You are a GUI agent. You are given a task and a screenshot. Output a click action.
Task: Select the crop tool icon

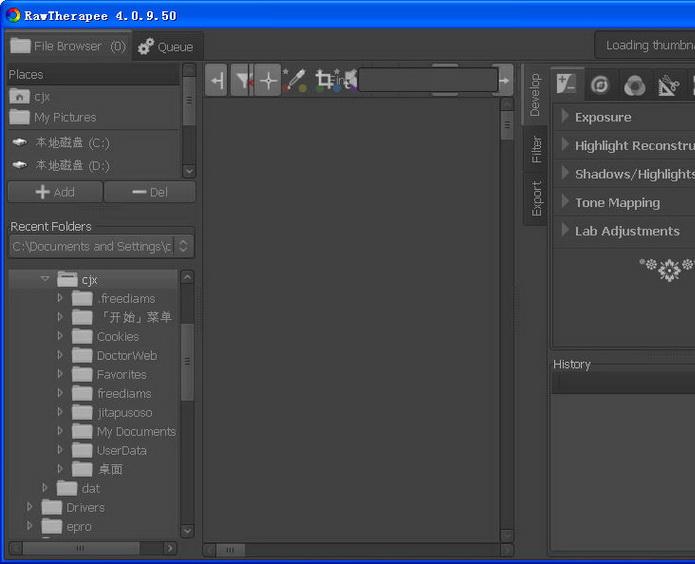(x=324, y=80)
